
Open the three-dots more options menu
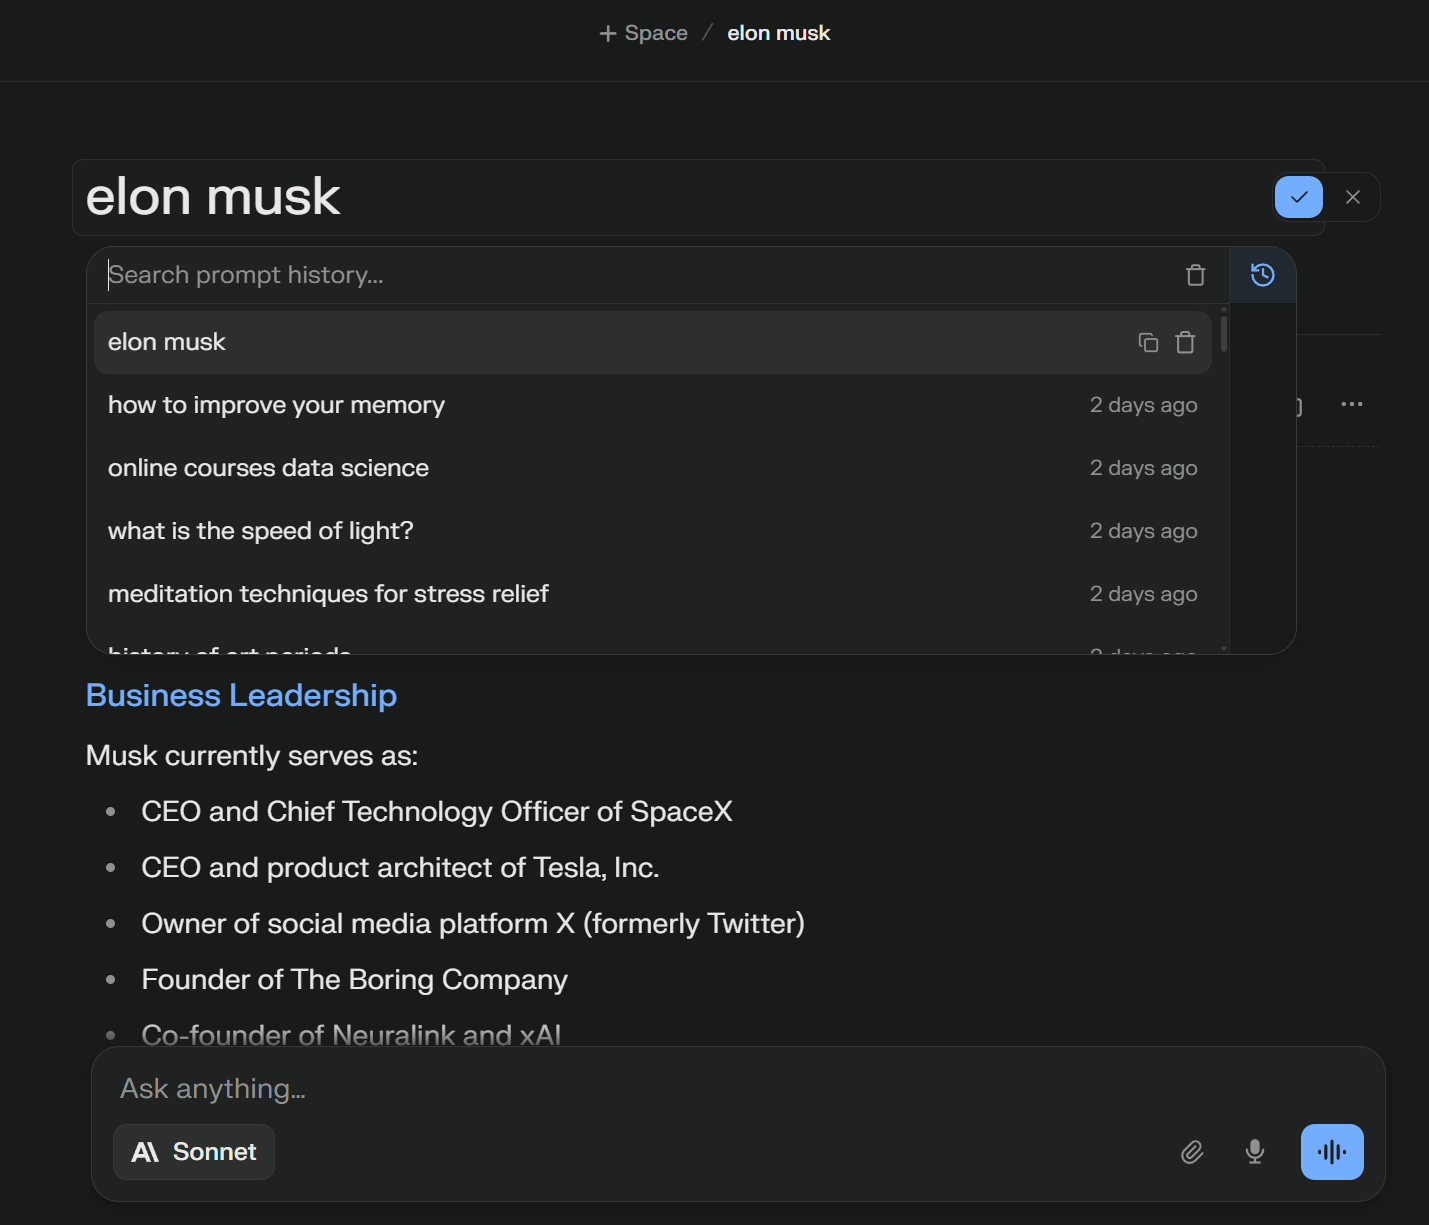coord(1351,404)
